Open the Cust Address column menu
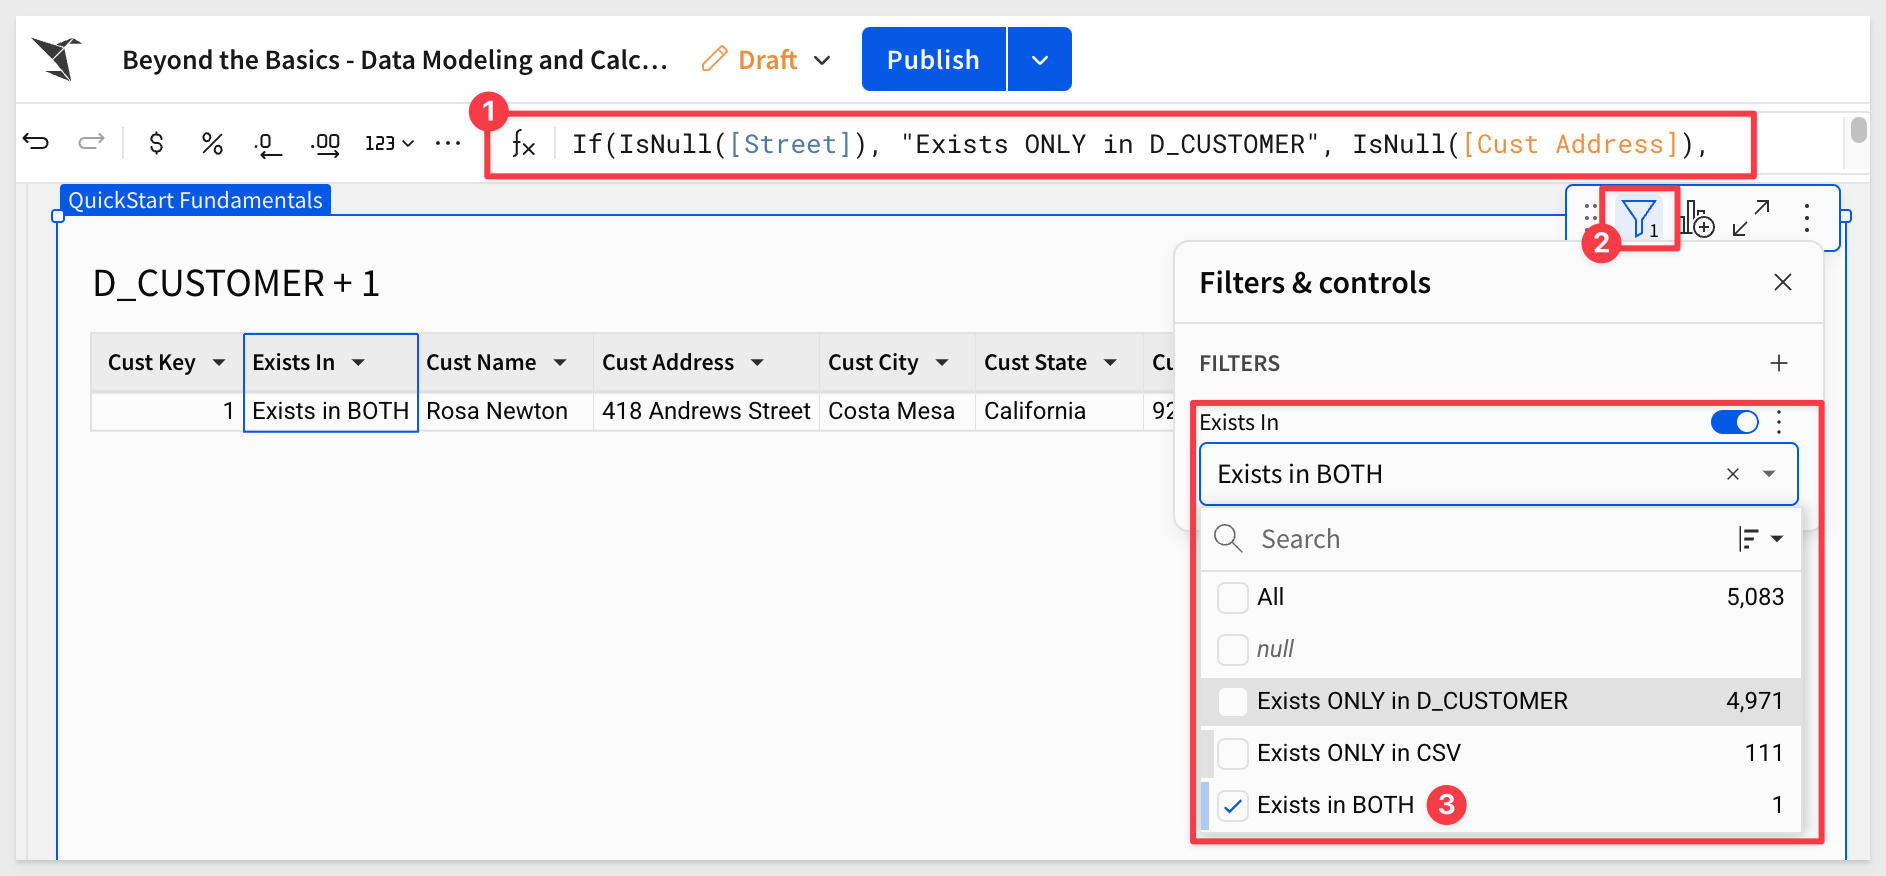1886x876 pixels. coord(757,362)
